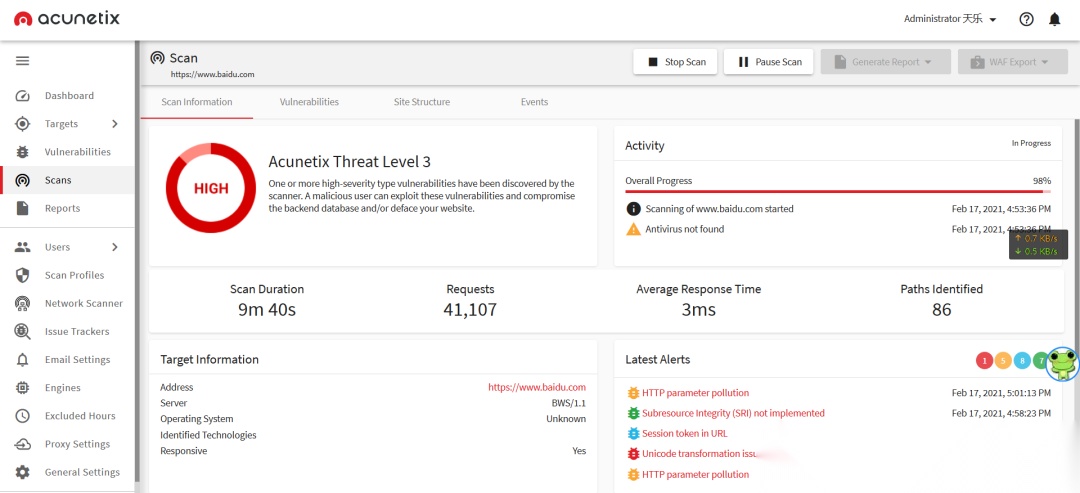Image resolution: width=1080 pixels, height=493 pixels.
Task: Click the Overall Progress bar
Action: point(838,191)
